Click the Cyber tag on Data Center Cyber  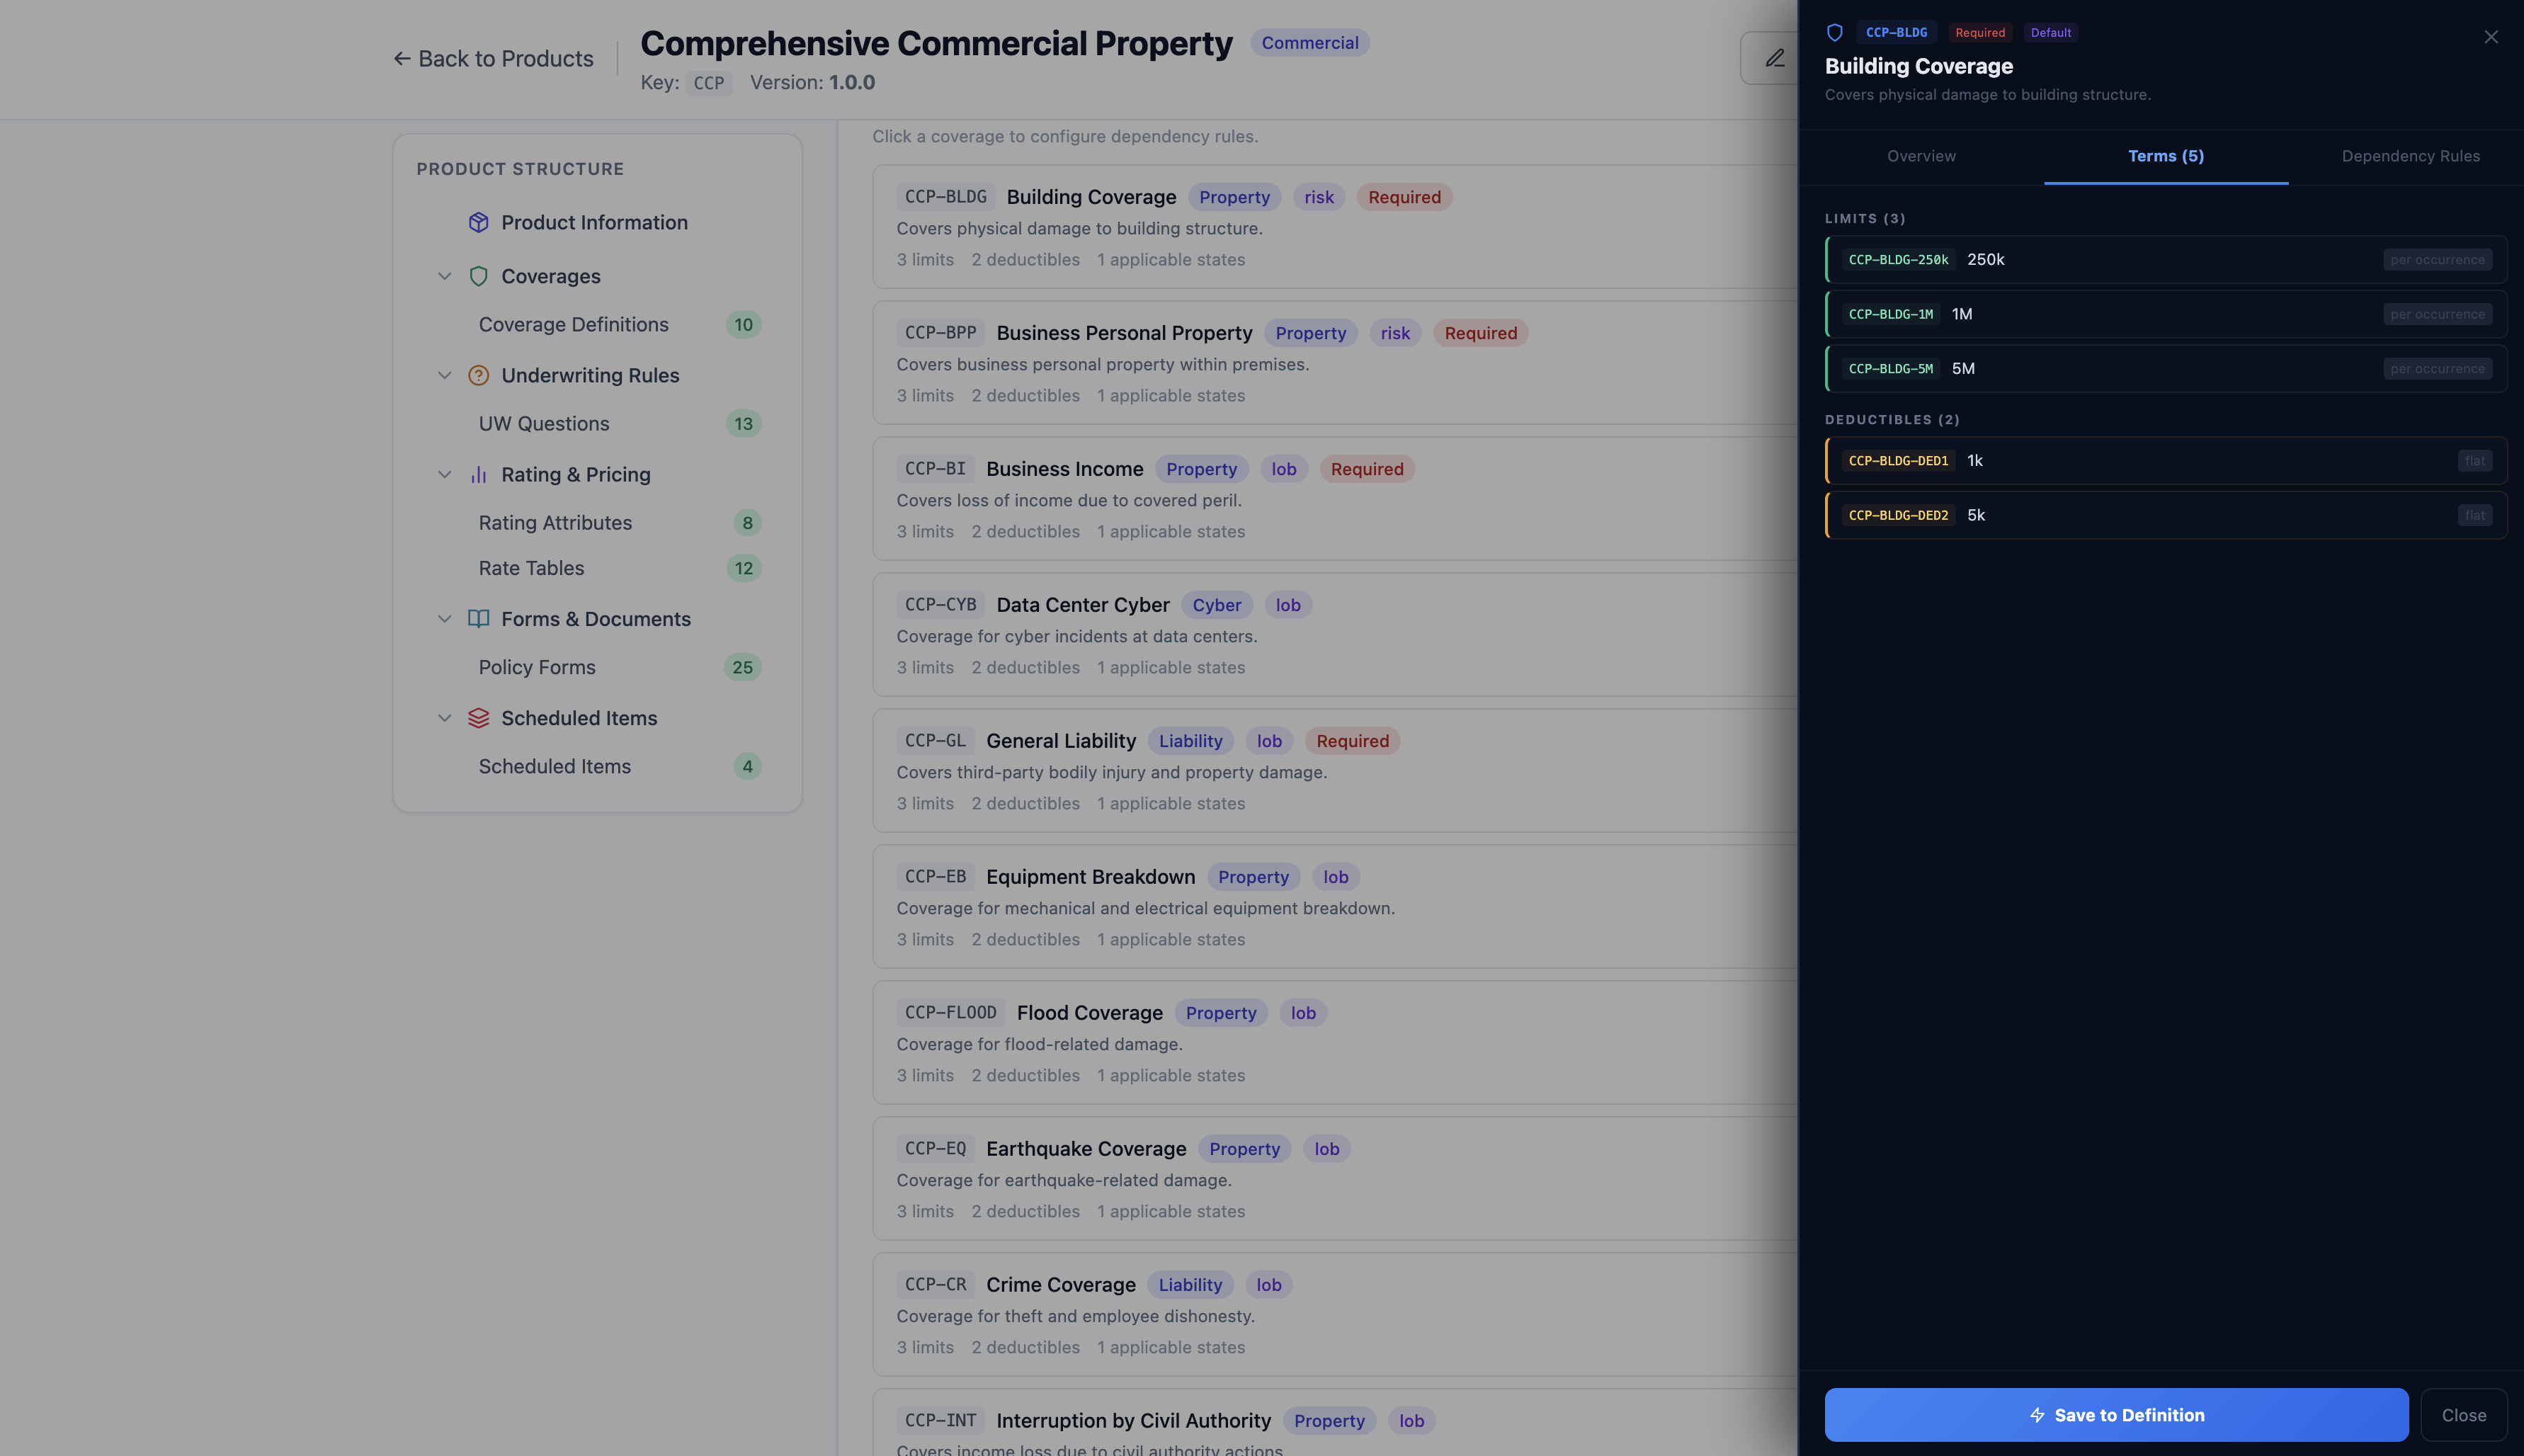tap(1216, 604)
